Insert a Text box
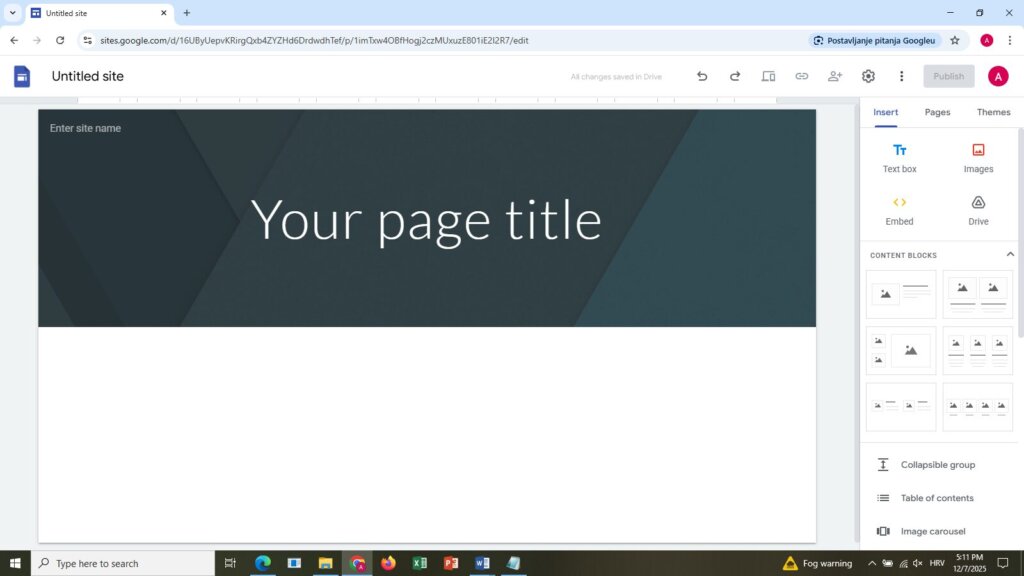The height and width of the screenshot is (576, 1024). [899, 157]
